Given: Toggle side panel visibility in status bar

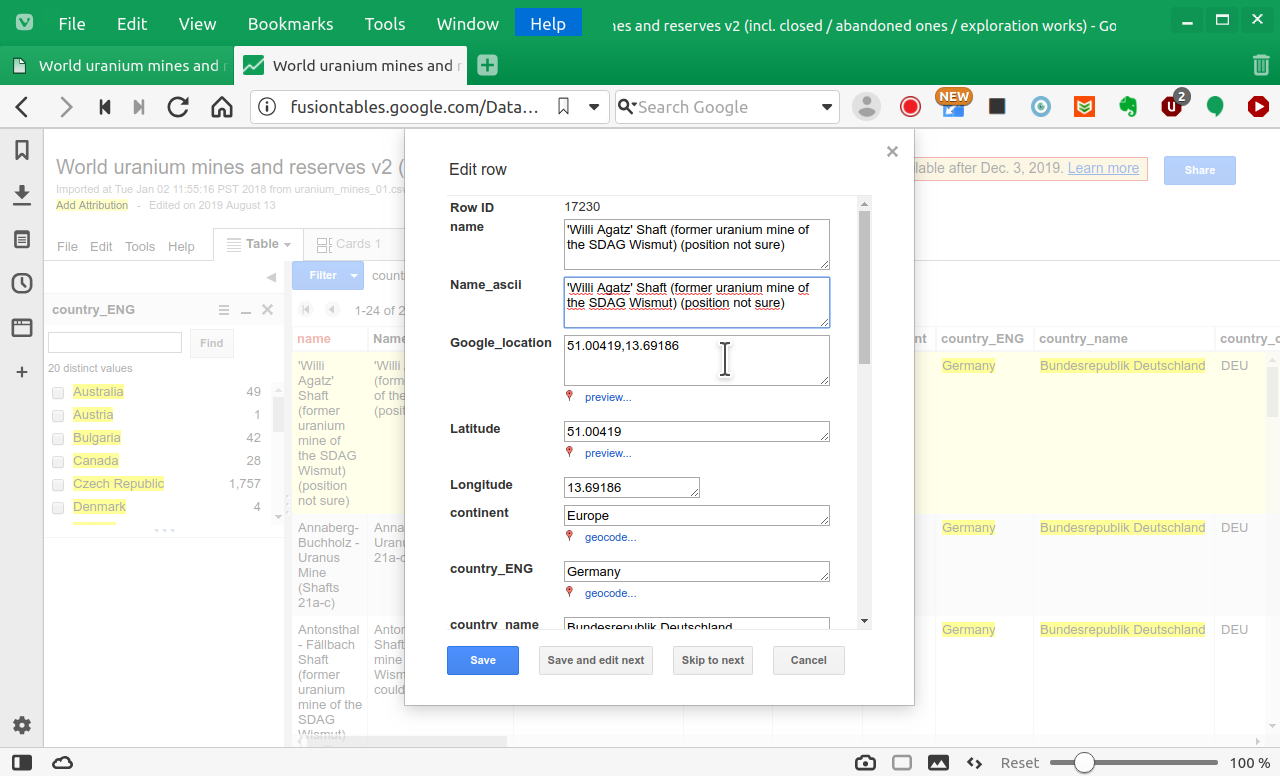Looking at the screenshot, I should coord(22,763).
